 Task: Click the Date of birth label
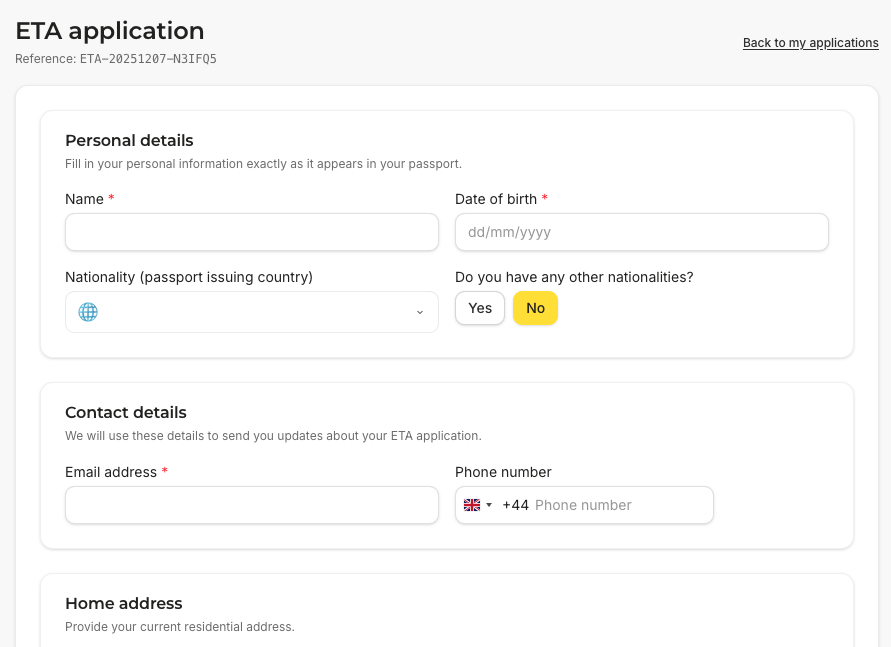[496, 199]
